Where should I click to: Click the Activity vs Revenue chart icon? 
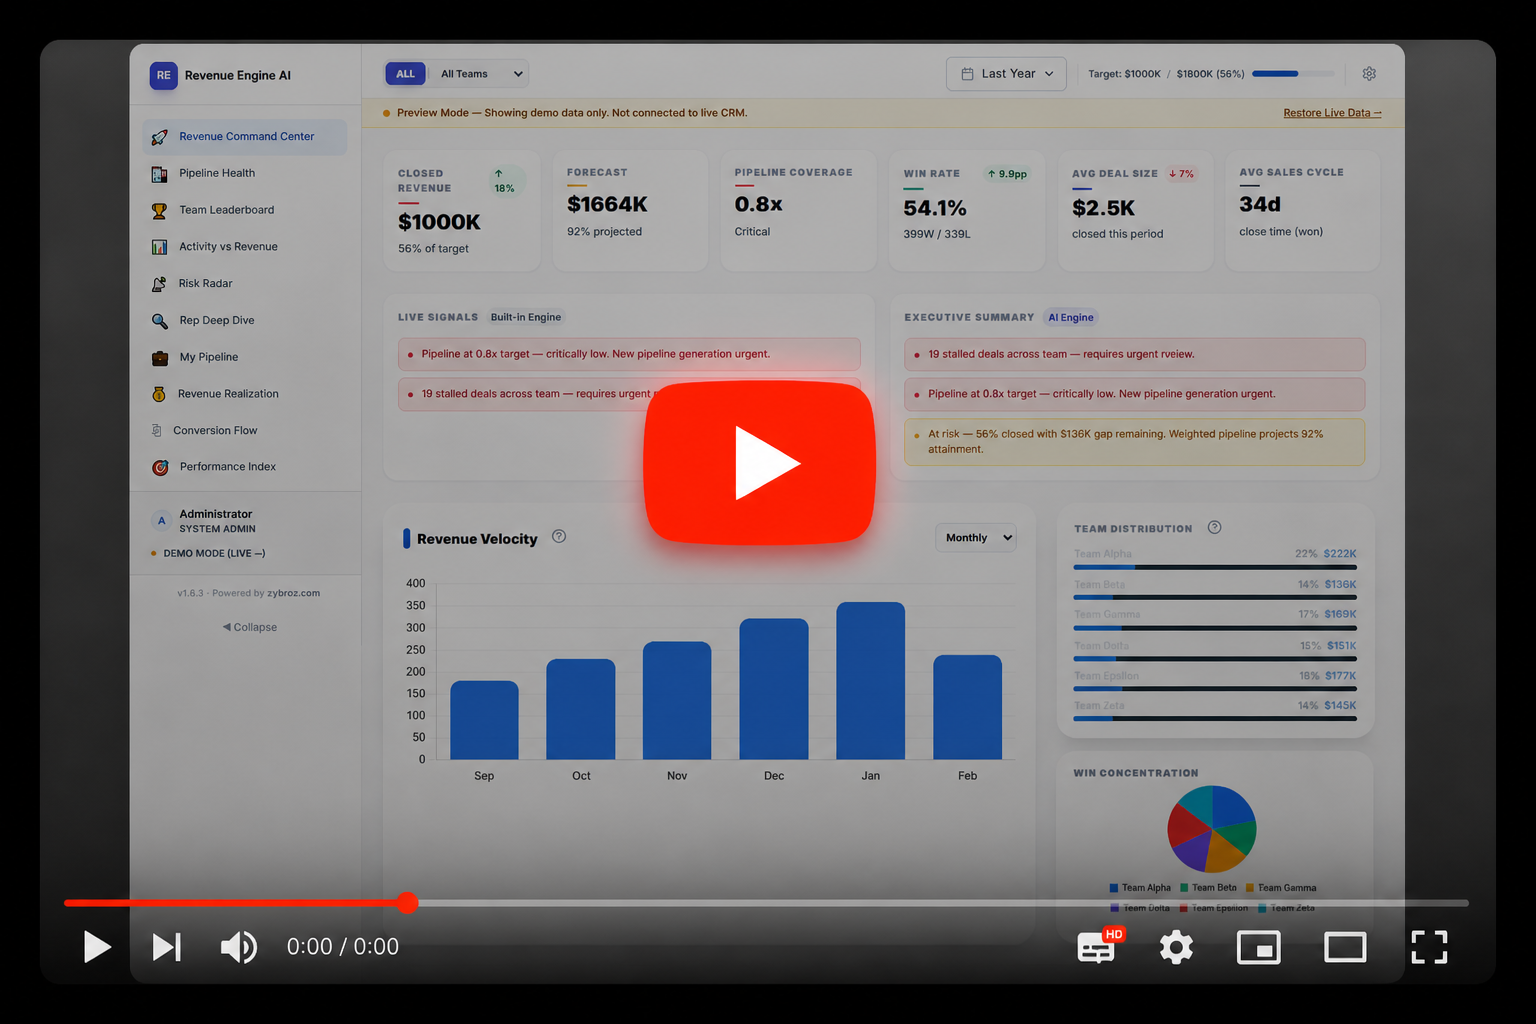[x=159, y=247]
